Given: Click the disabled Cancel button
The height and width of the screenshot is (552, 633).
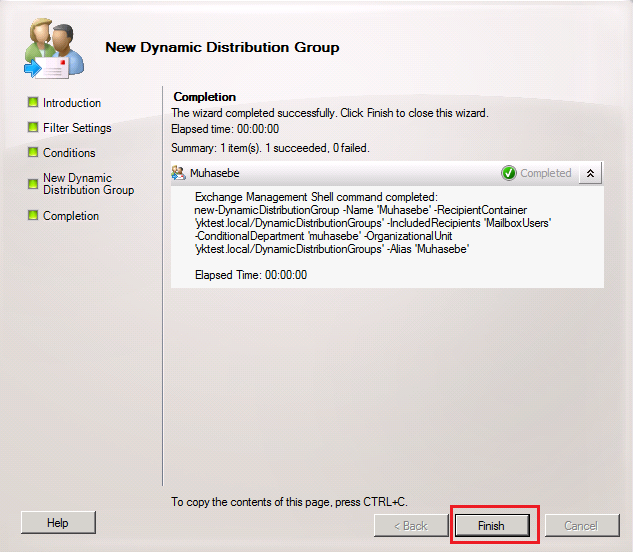Looking at the screenshot, I should pos(580,525).
